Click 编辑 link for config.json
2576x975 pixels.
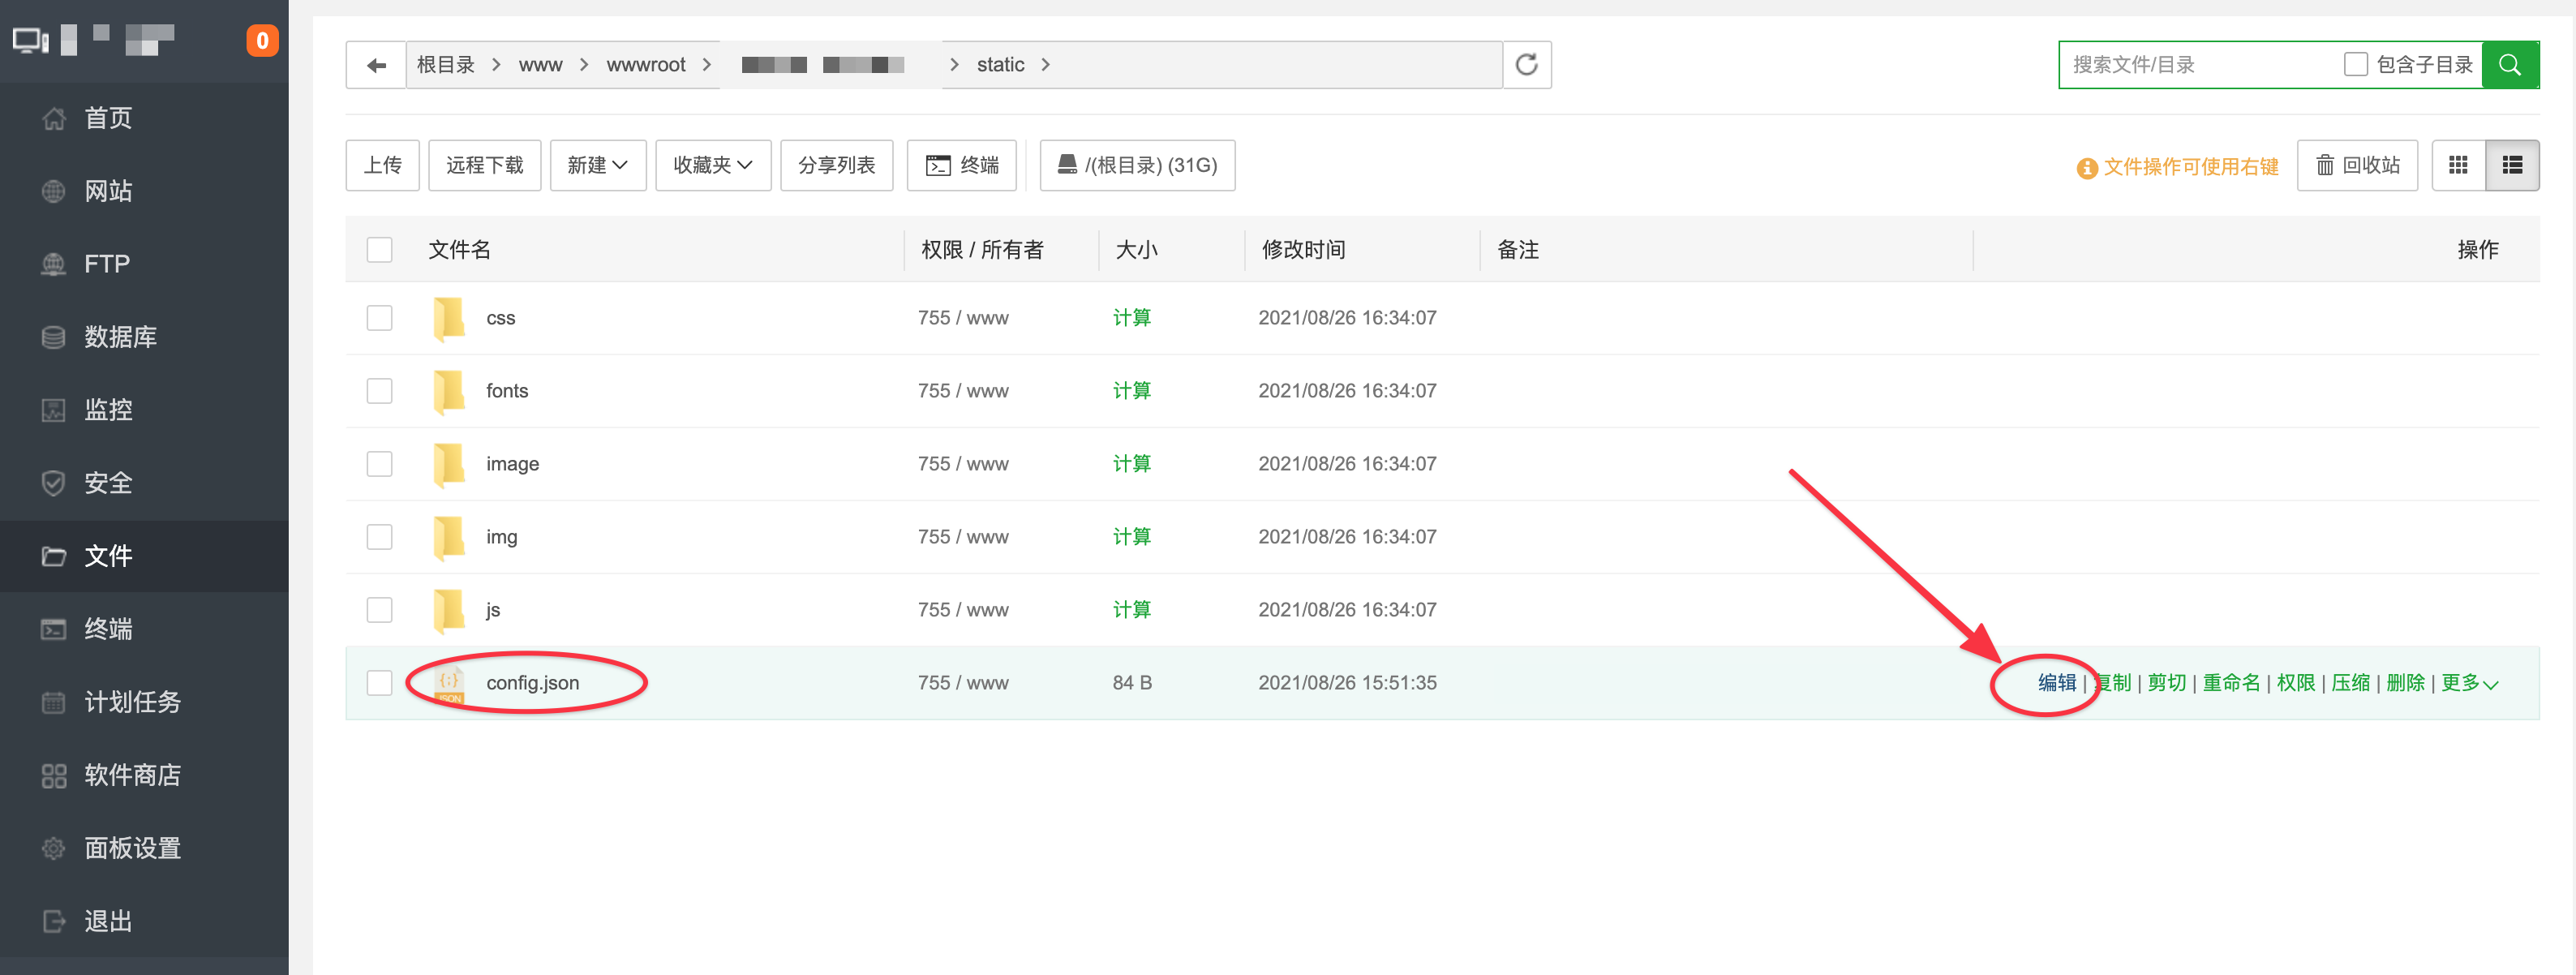pyautogui.click(x=2057, y=683)
